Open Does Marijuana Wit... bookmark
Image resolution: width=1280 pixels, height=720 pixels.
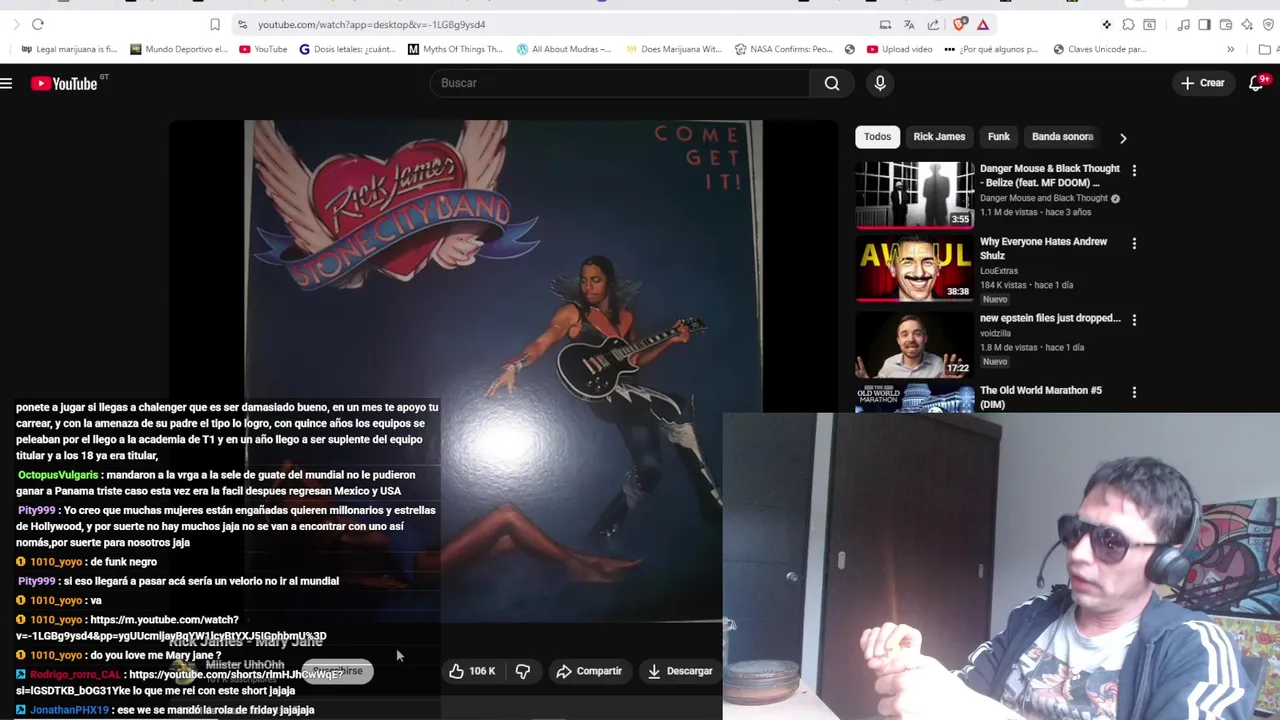point(674,49)
